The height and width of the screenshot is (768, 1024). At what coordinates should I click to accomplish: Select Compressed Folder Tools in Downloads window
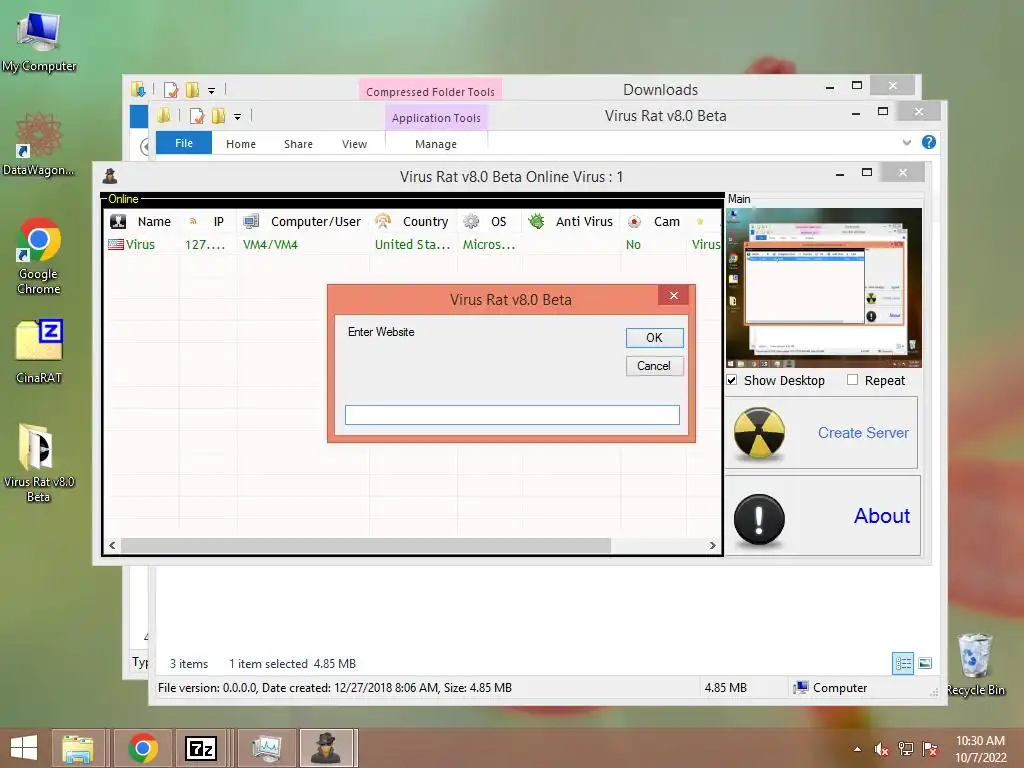[x=430, y=91]
